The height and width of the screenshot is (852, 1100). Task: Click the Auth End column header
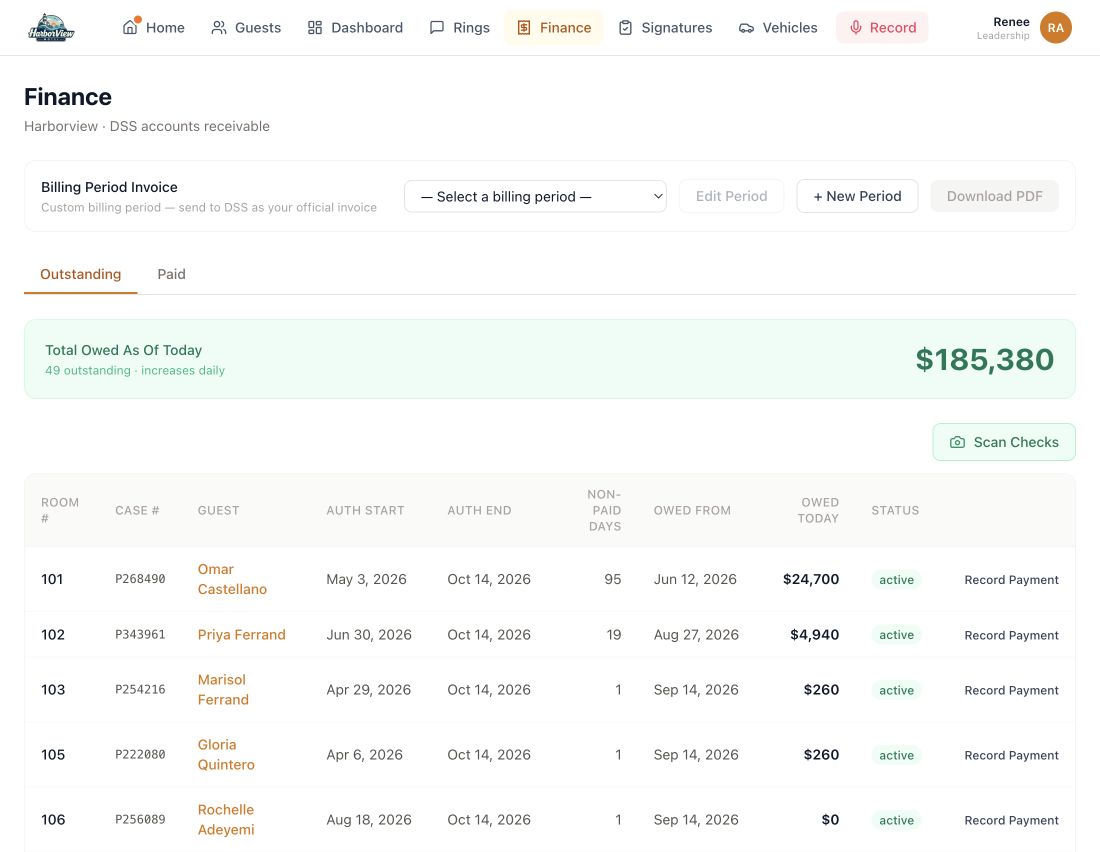[479, 510]
